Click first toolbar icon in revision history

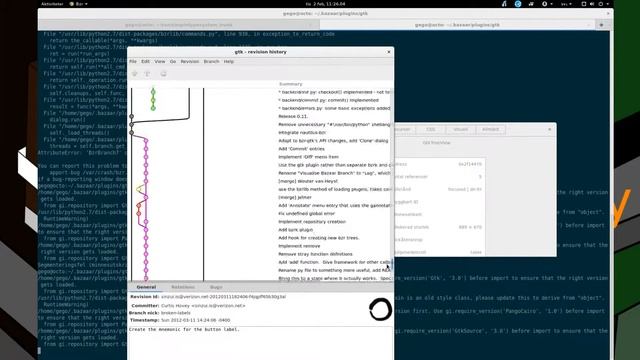pyautogui.click(x=135, y=74)
